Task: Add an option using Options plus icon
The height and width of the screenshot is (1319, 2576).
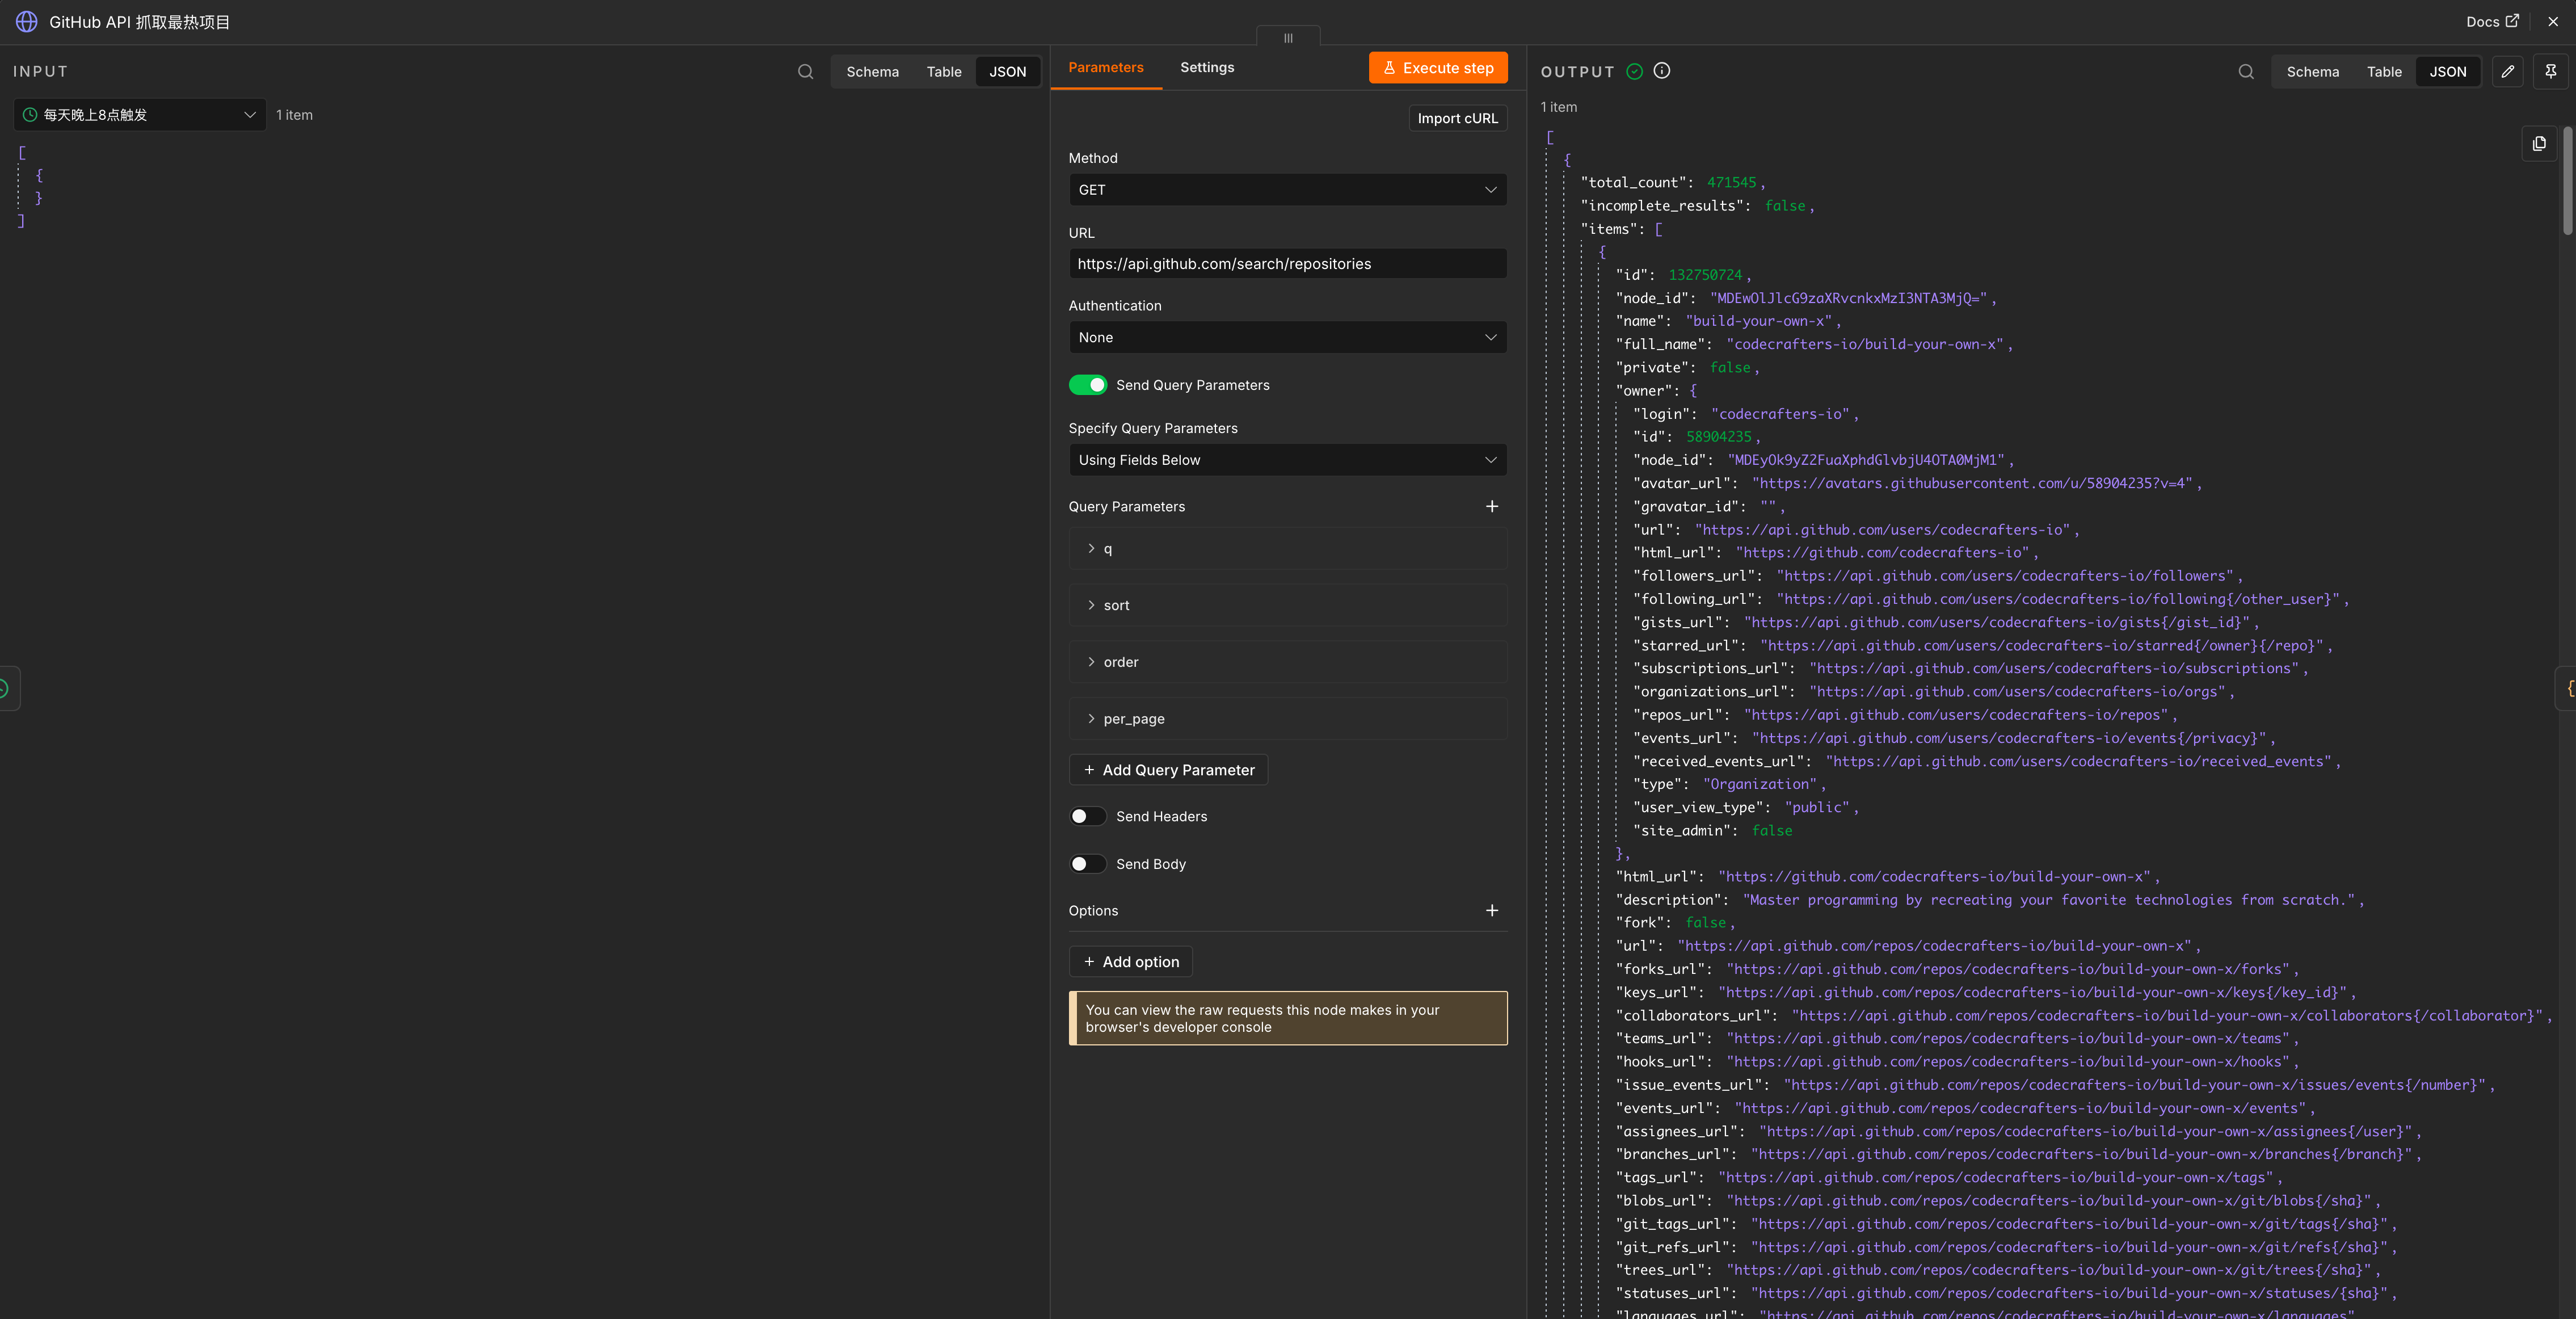Action: click(1492, 910)
